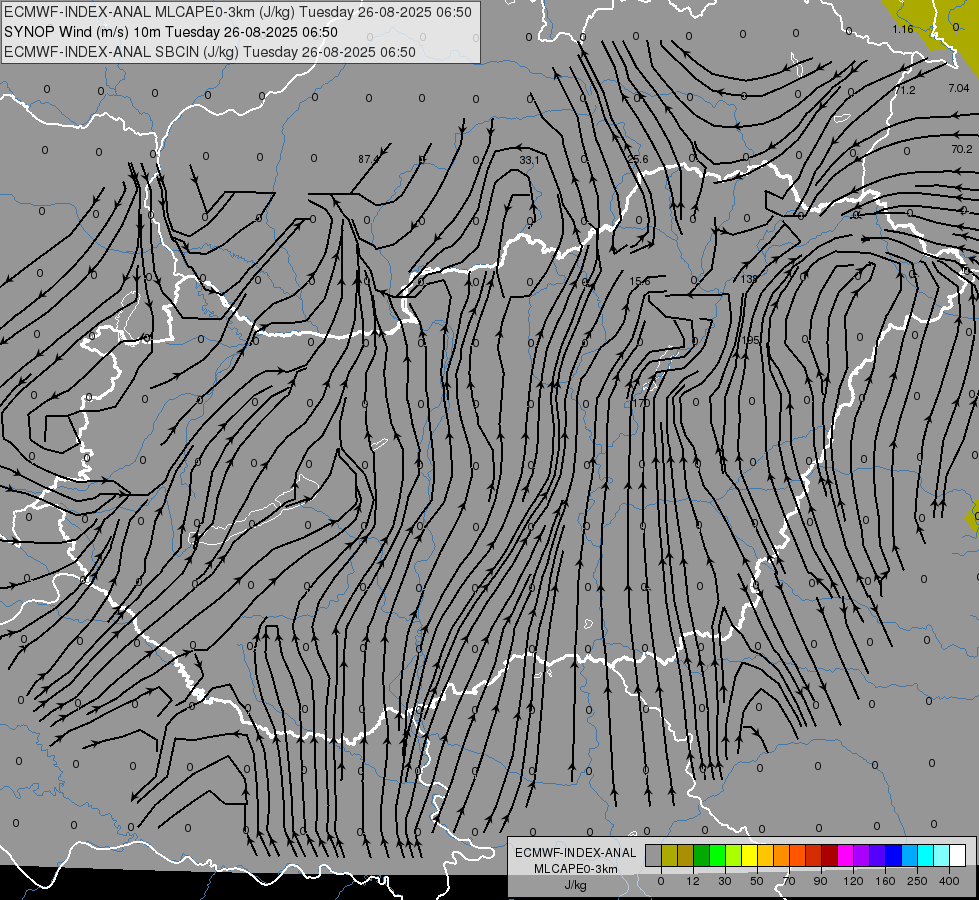Select the bright green legend swatch
The height and width of the screenshot is (900, 979).
[717, 855]
